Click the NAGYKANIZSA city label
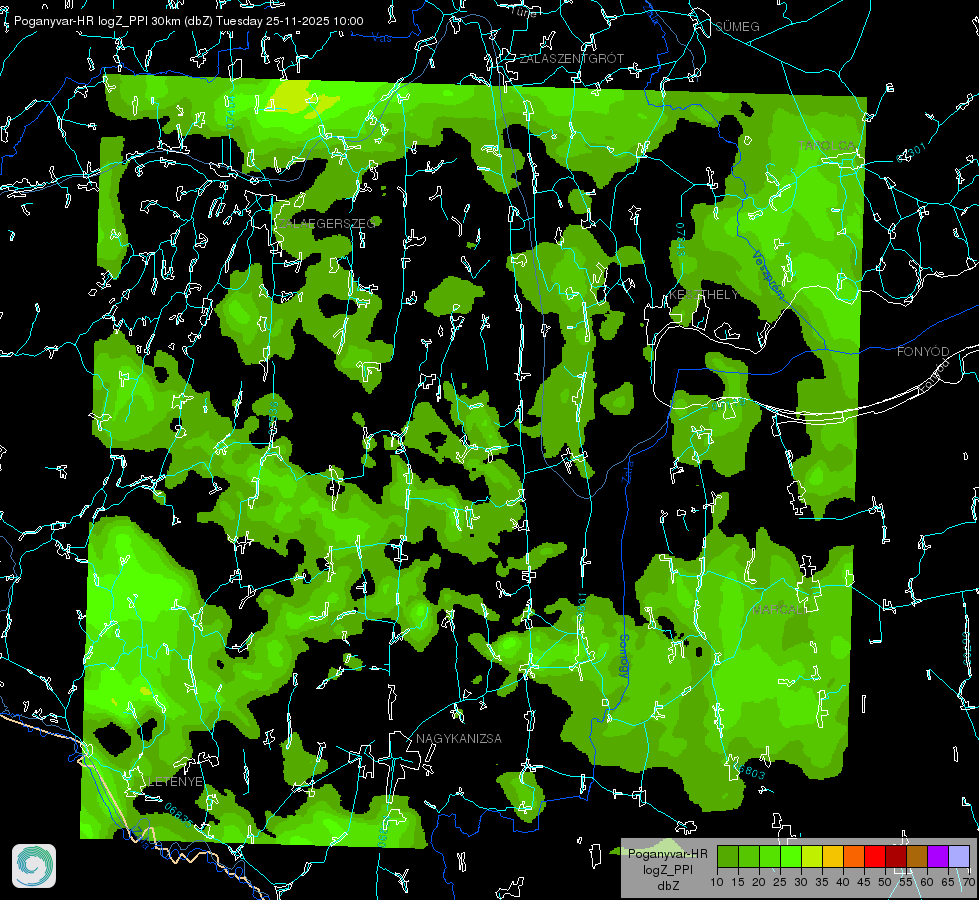The width and height of the screenshot is (979, 900). coord(459,739)
